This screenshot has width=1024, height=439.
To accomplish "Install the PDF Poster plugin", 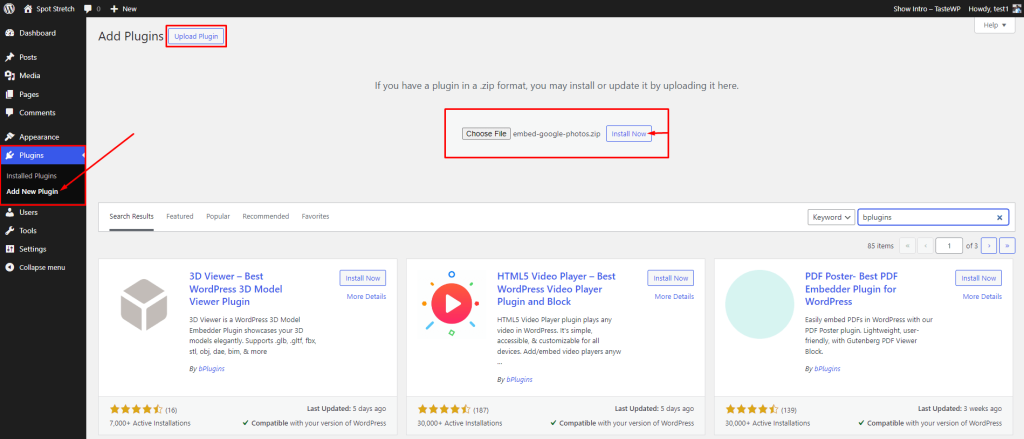I will point(978,278).
